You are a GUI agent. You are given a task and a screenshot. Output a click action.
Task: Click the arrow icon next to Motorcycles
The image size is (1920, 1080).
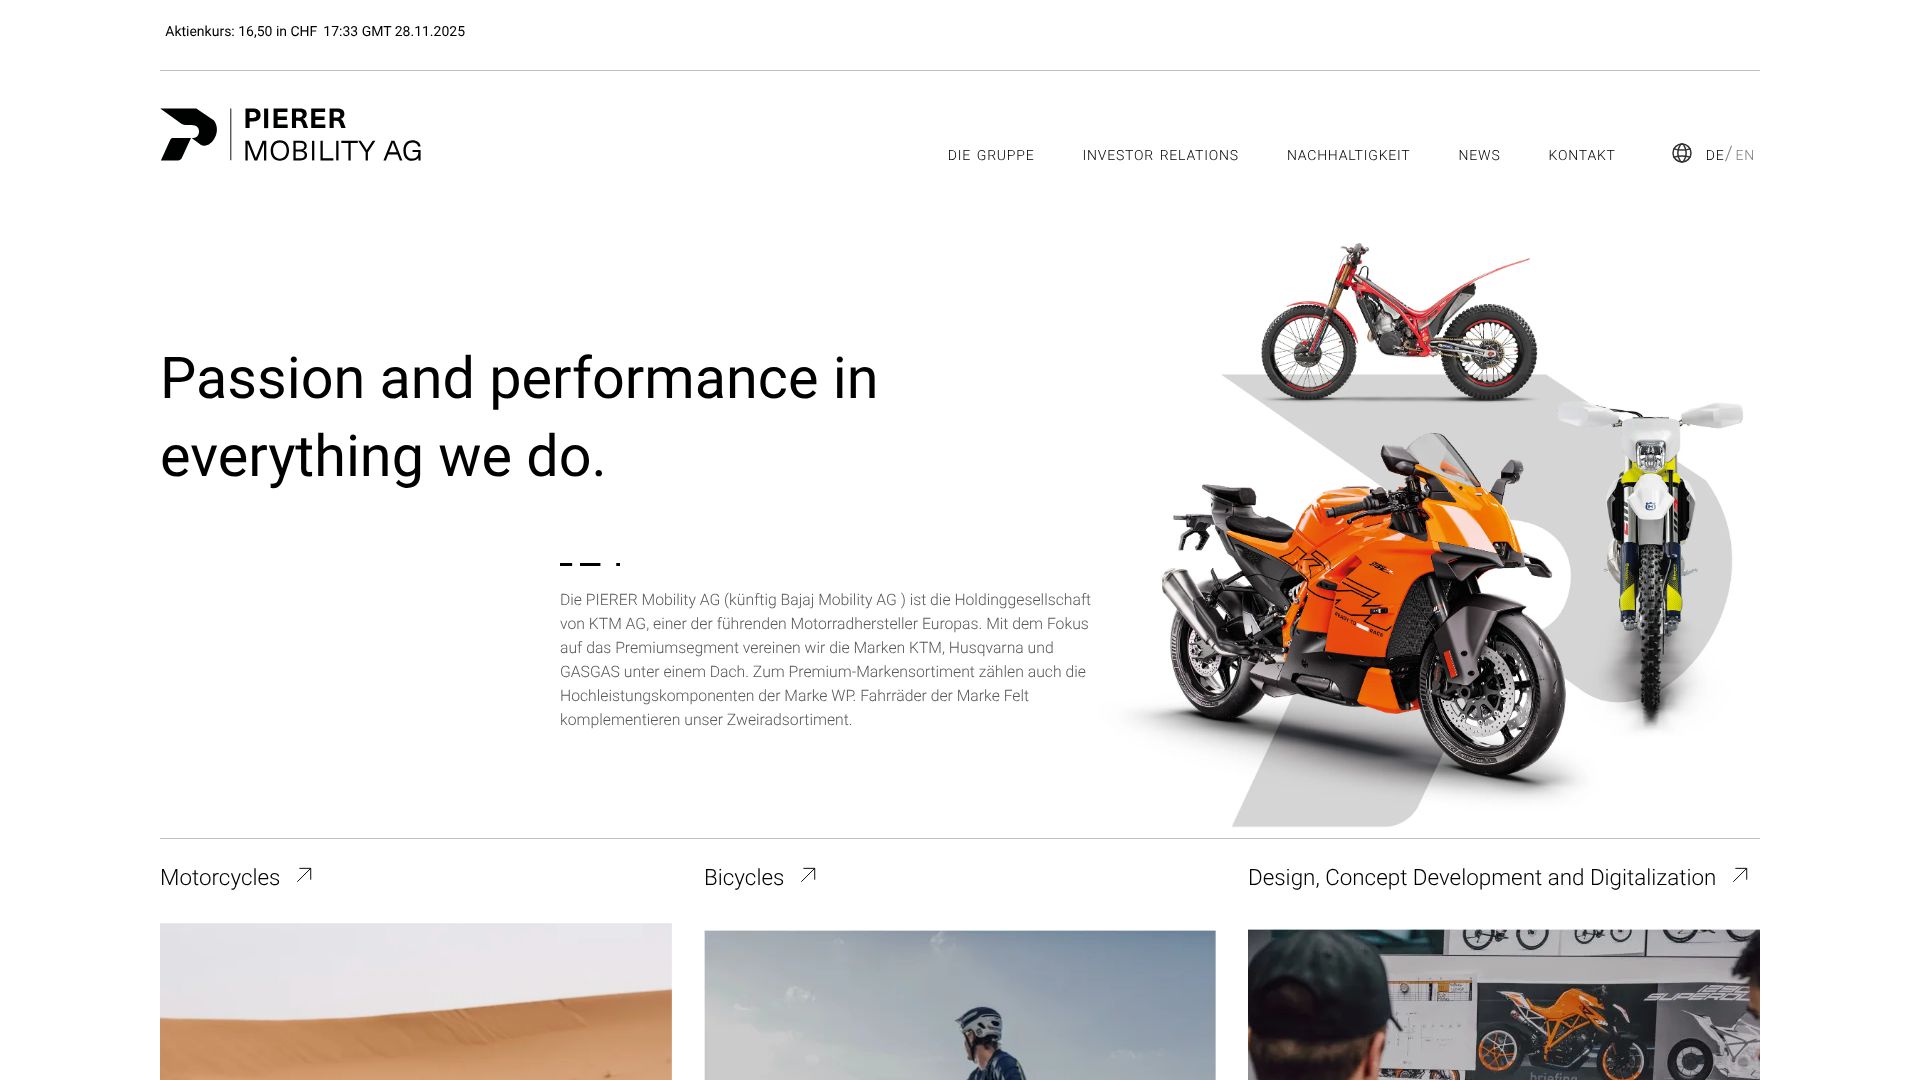(x=304, y=875)
